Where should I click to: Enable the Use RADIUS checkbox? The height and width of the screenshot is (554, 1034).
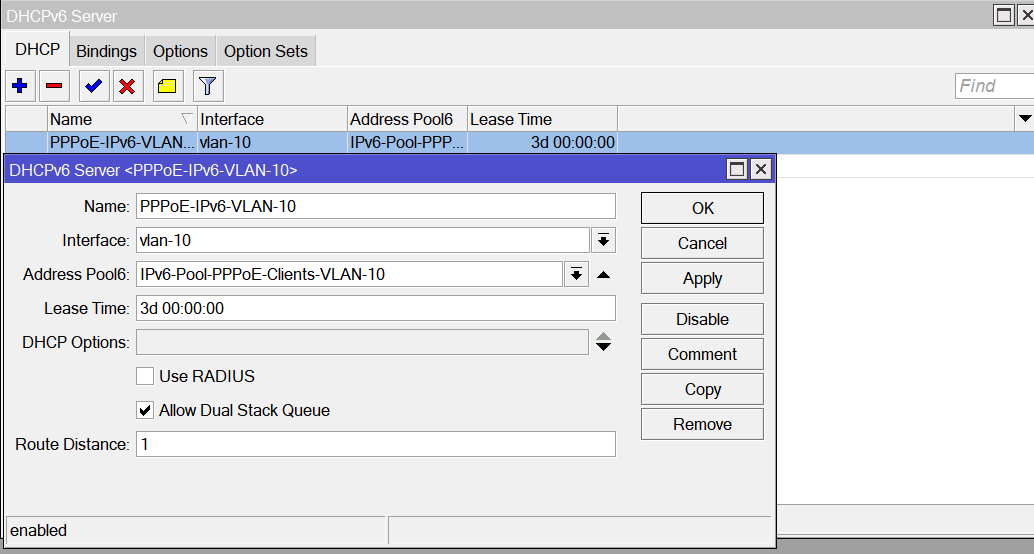pos(145,377)
